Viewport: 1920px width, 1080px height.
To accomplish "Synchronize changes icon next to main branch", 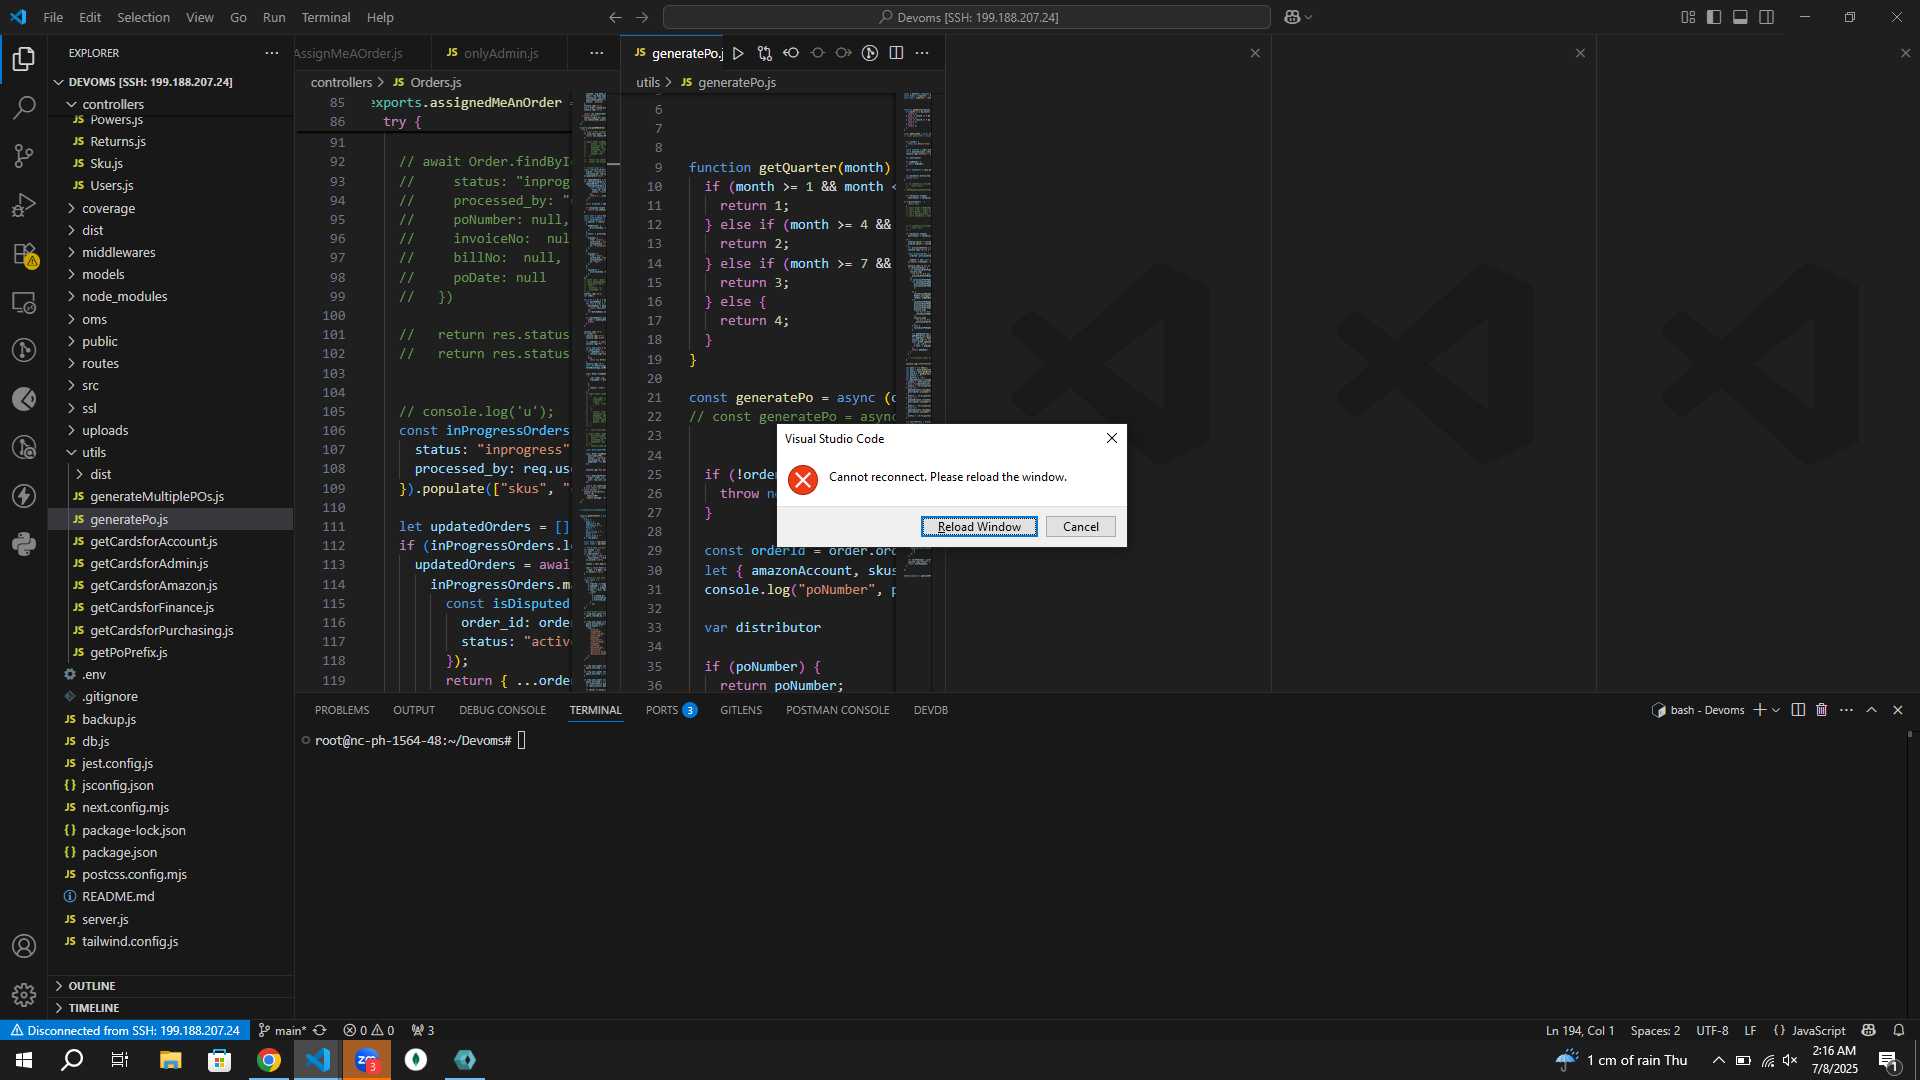I will click(320, 1030).
